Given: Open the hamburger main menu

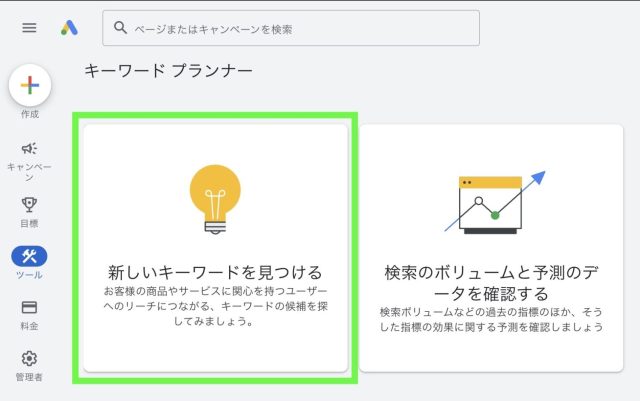Looking at the screenshot, I should pos(29,28).
